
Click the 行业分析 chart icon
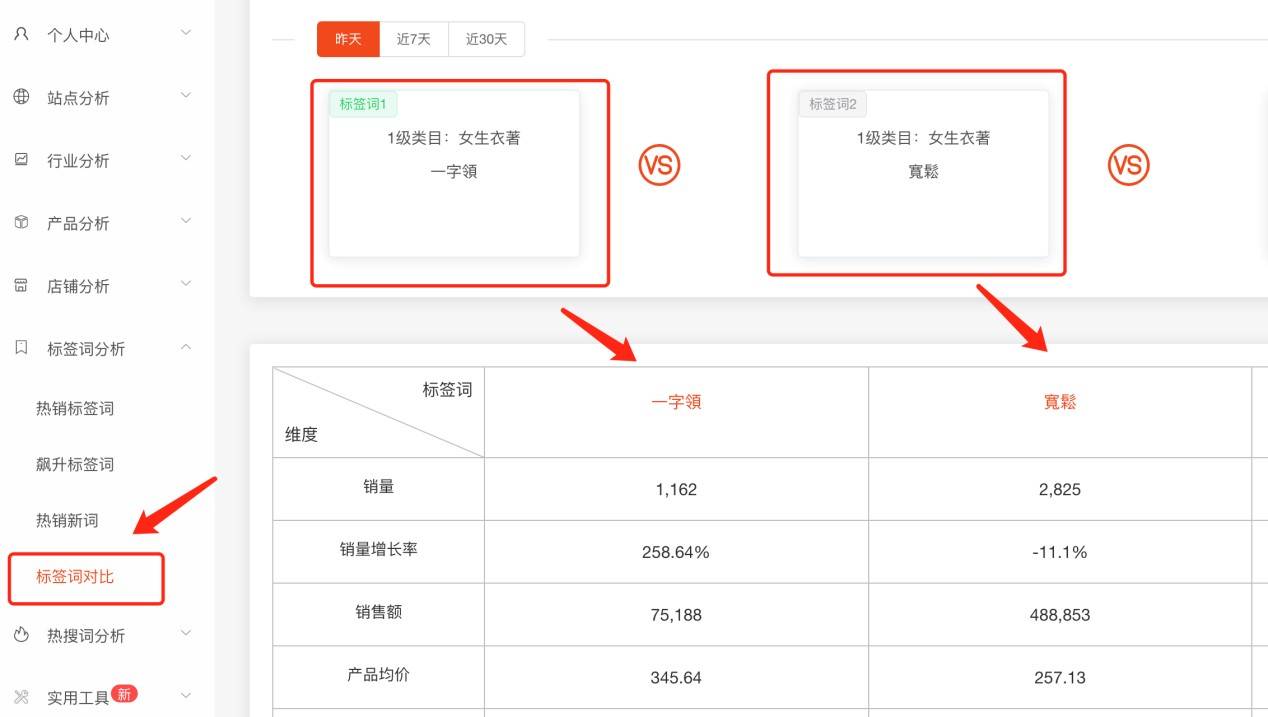[21, 159]
